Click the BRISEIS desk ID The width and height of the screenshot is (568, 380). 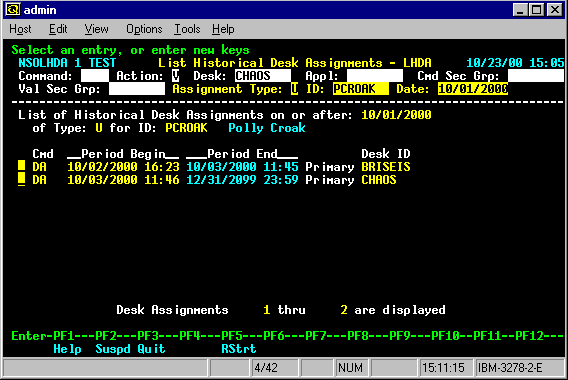coord(386,167)
